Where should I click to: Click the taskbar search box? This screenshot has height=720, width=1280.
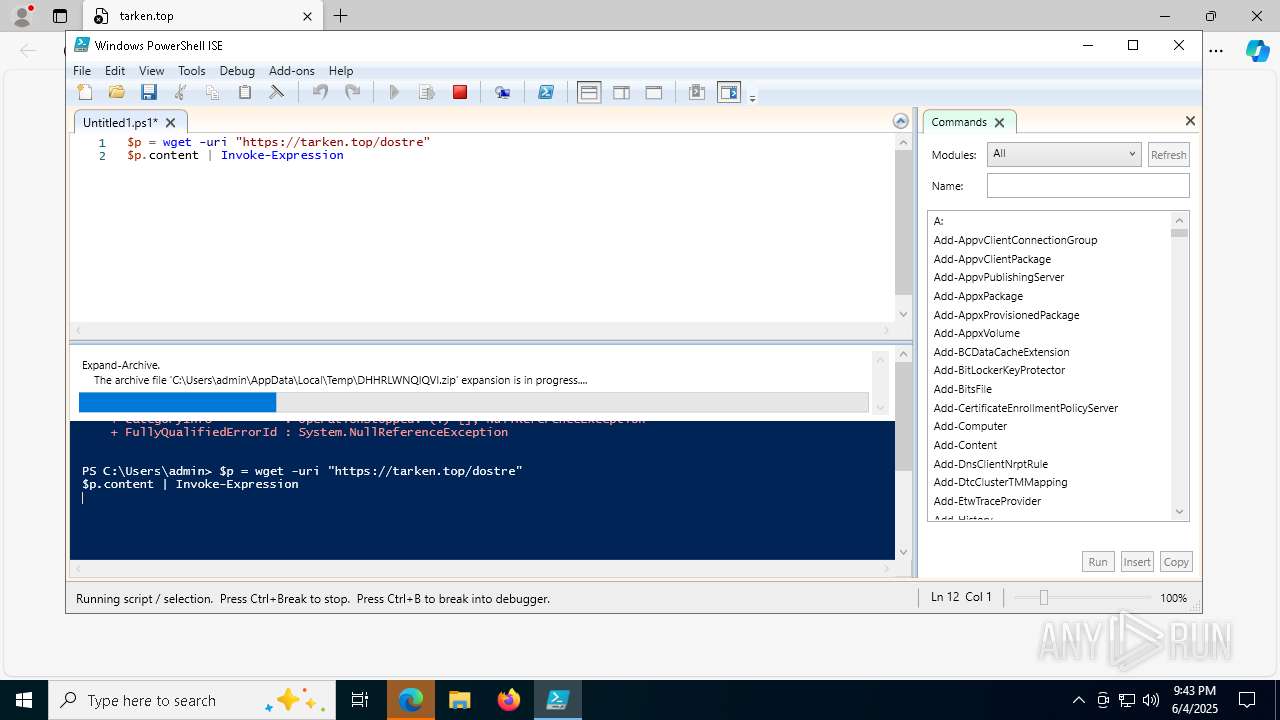click(x=192, y=700)
